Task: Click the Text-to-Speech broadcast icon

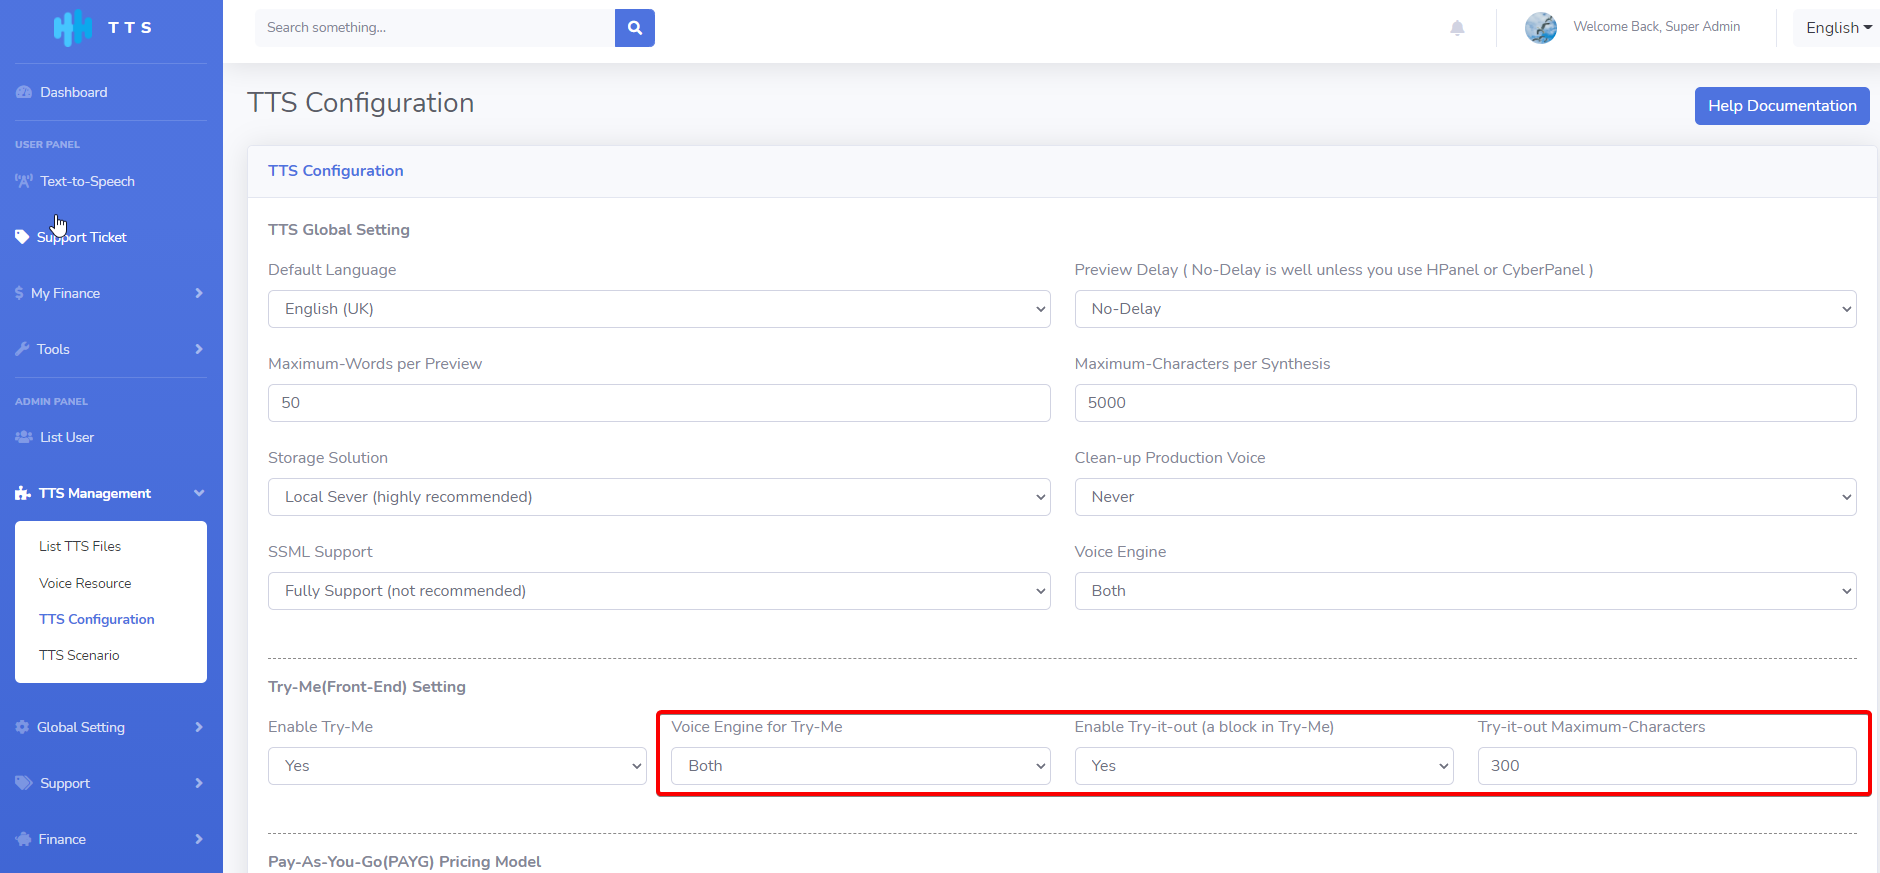Action: tap(24, 181)
